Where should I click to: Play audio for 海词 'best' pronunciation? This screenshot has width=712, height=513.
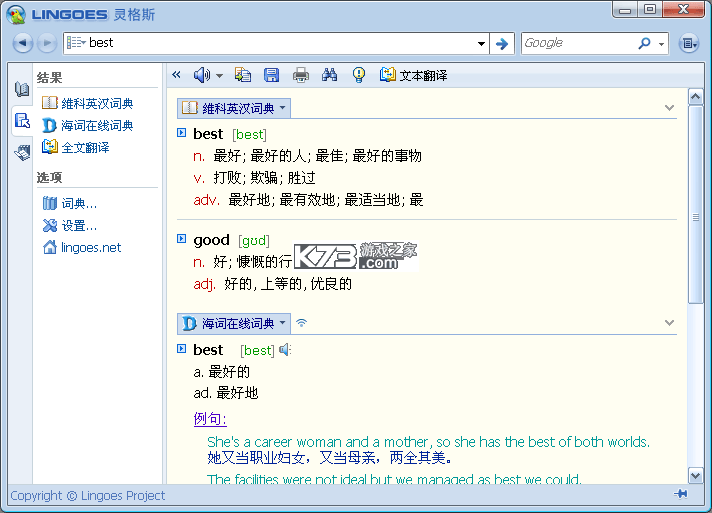pyautogui.click(x=285, y=350)
